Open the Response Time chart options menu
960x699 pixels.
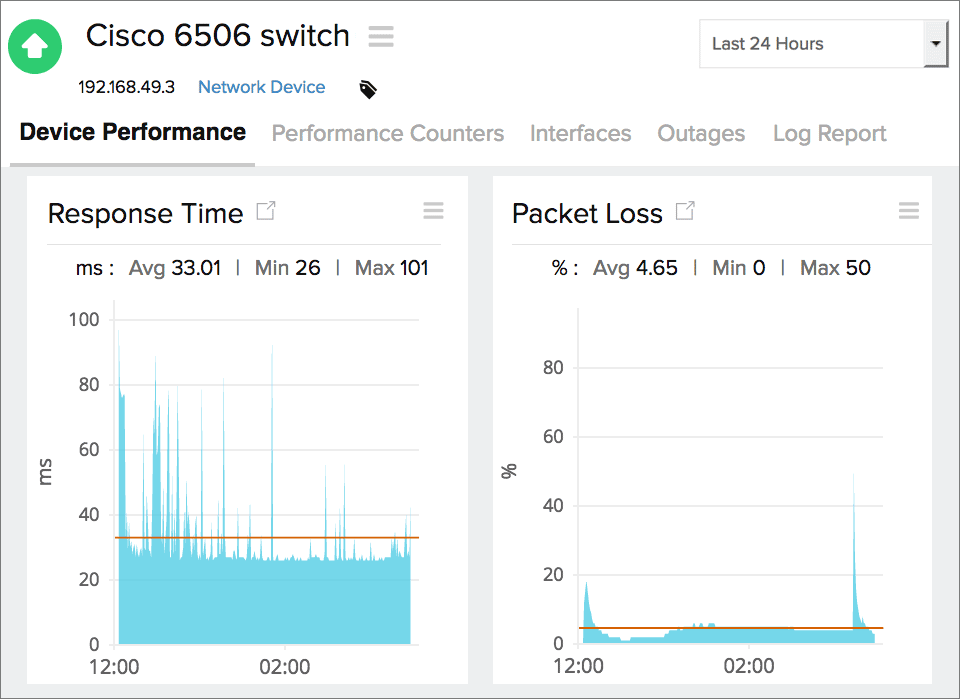(433, 210)
